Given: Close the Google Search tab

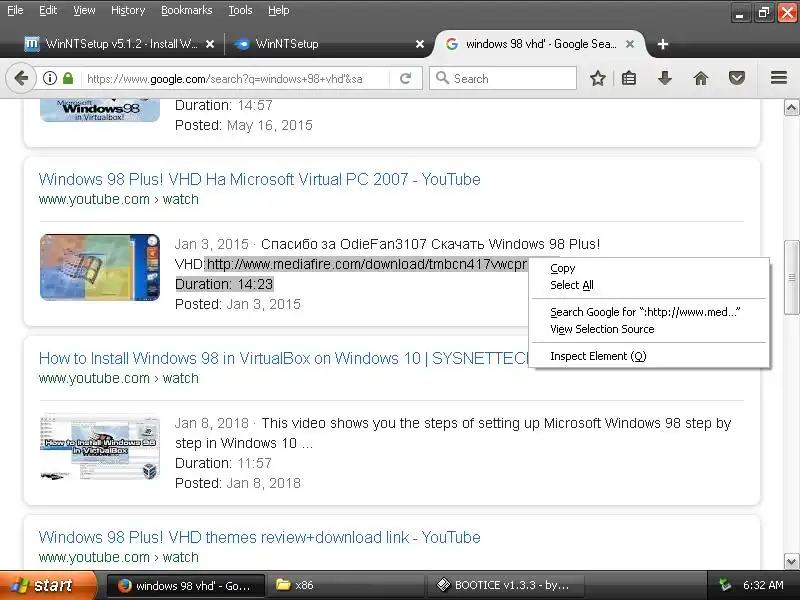Looking at the screenshot, I should 630,44.
